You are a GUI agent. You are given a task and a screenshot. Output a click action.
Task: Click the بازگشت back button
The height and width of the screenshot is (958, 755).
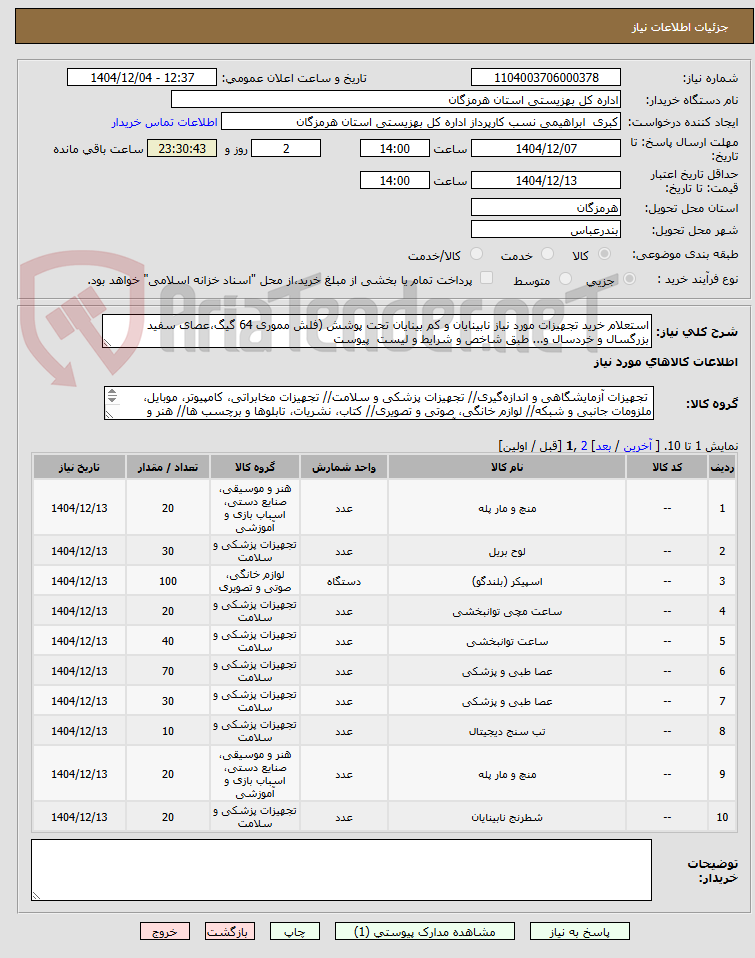point(230,932)
